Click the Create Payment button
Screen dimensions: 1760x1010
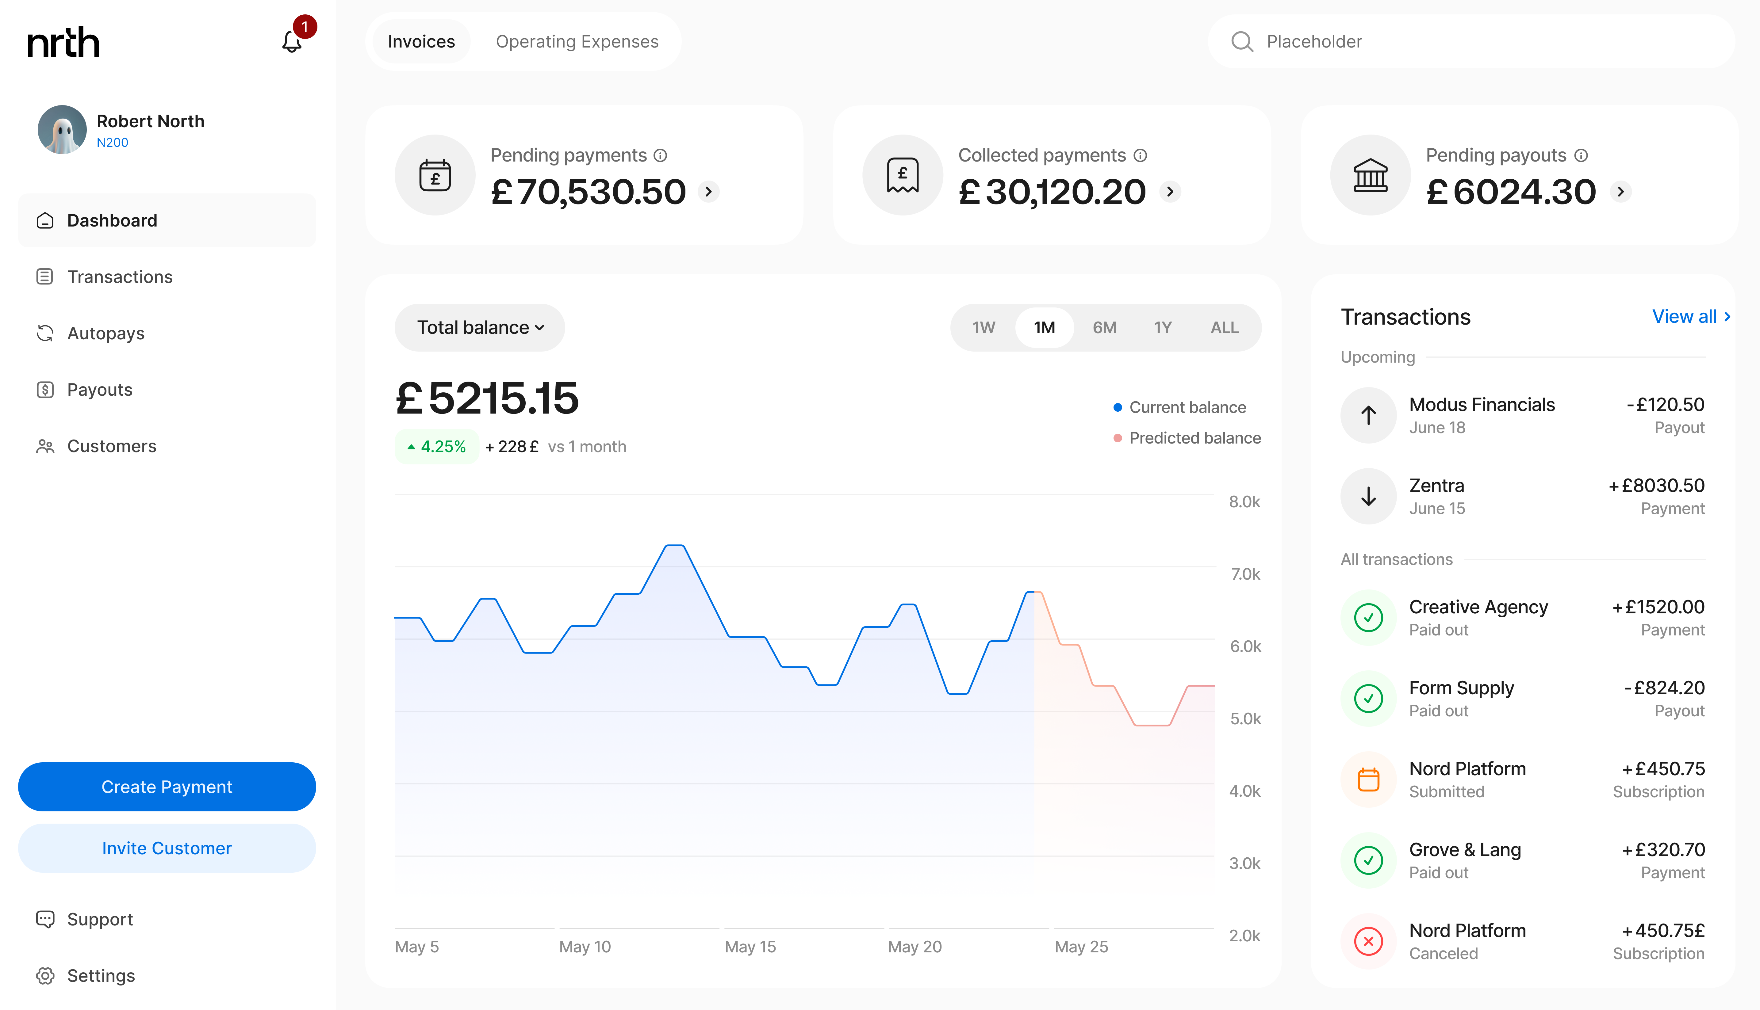[167, 787]
